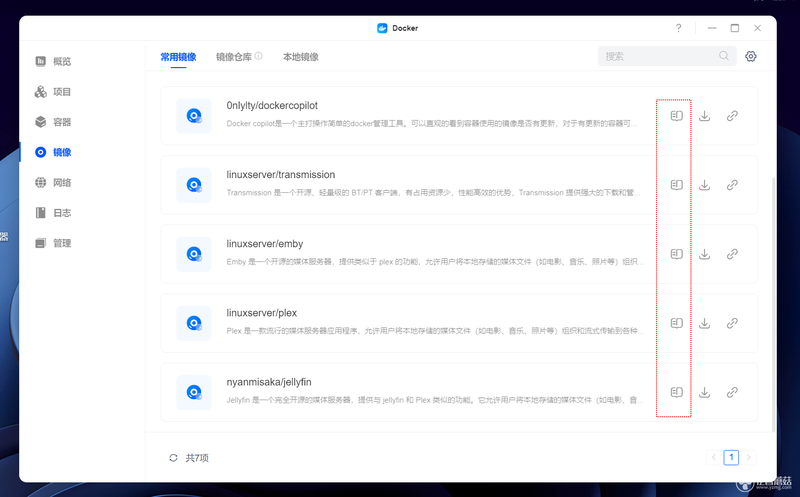
Task: Click the nyanmisaka/jellyfin title
Action: pos(269,382)
